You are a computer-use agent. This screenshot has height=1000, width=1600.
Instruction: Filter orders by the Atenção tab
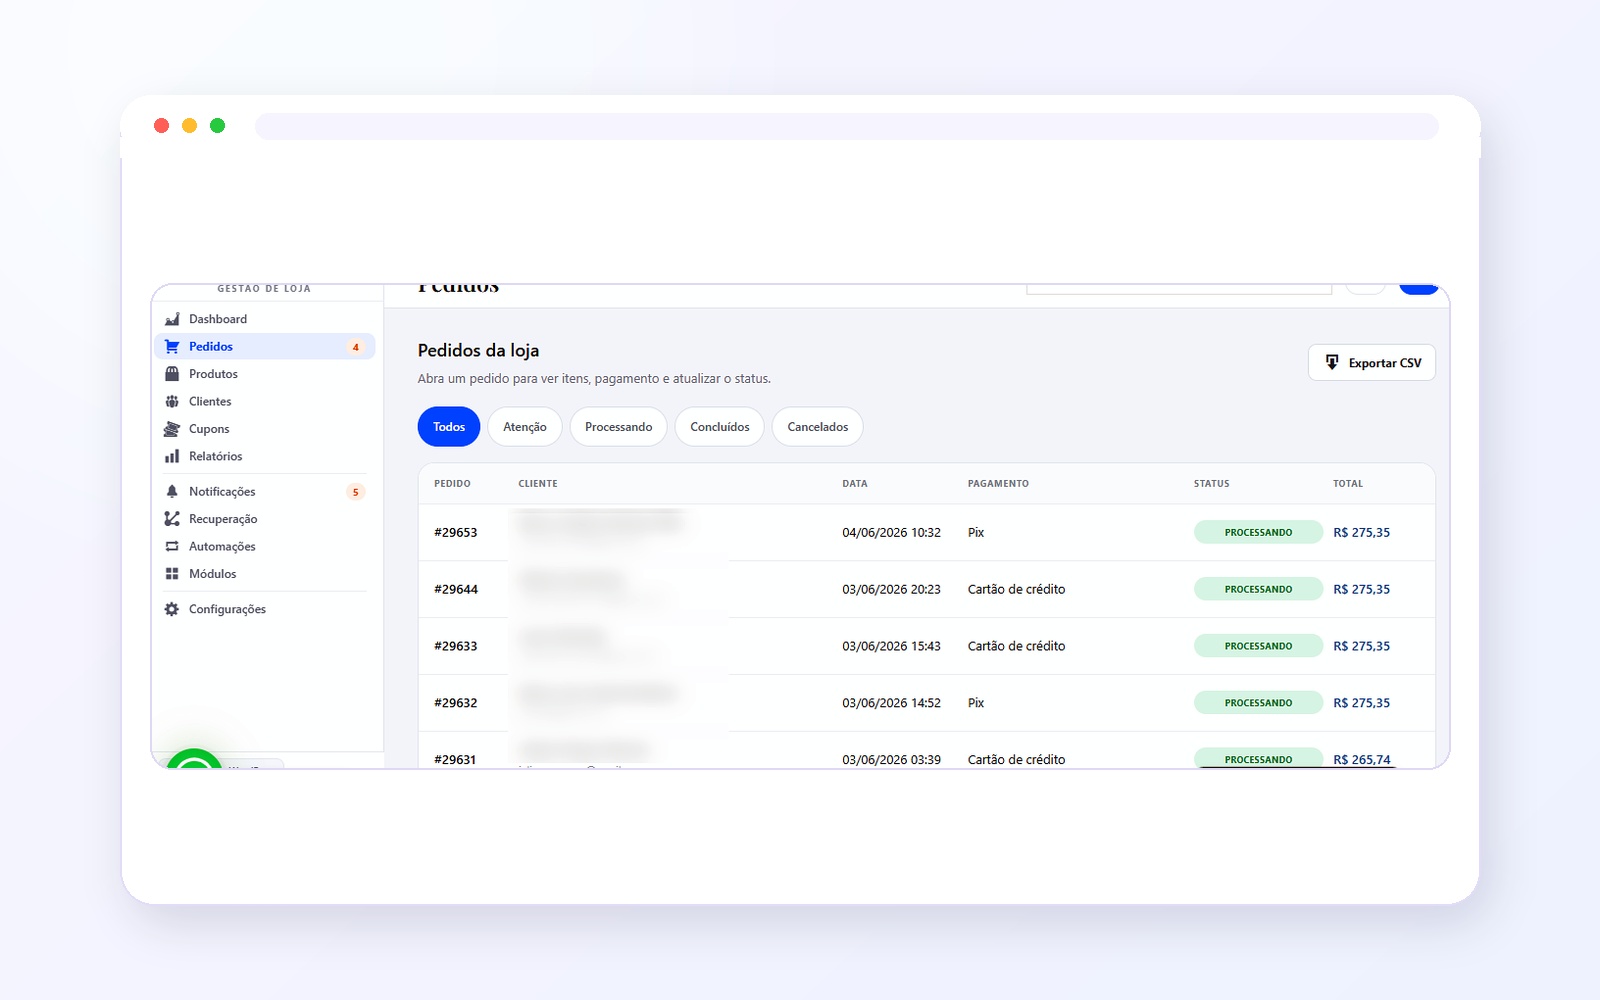click(x=525, y=427)
